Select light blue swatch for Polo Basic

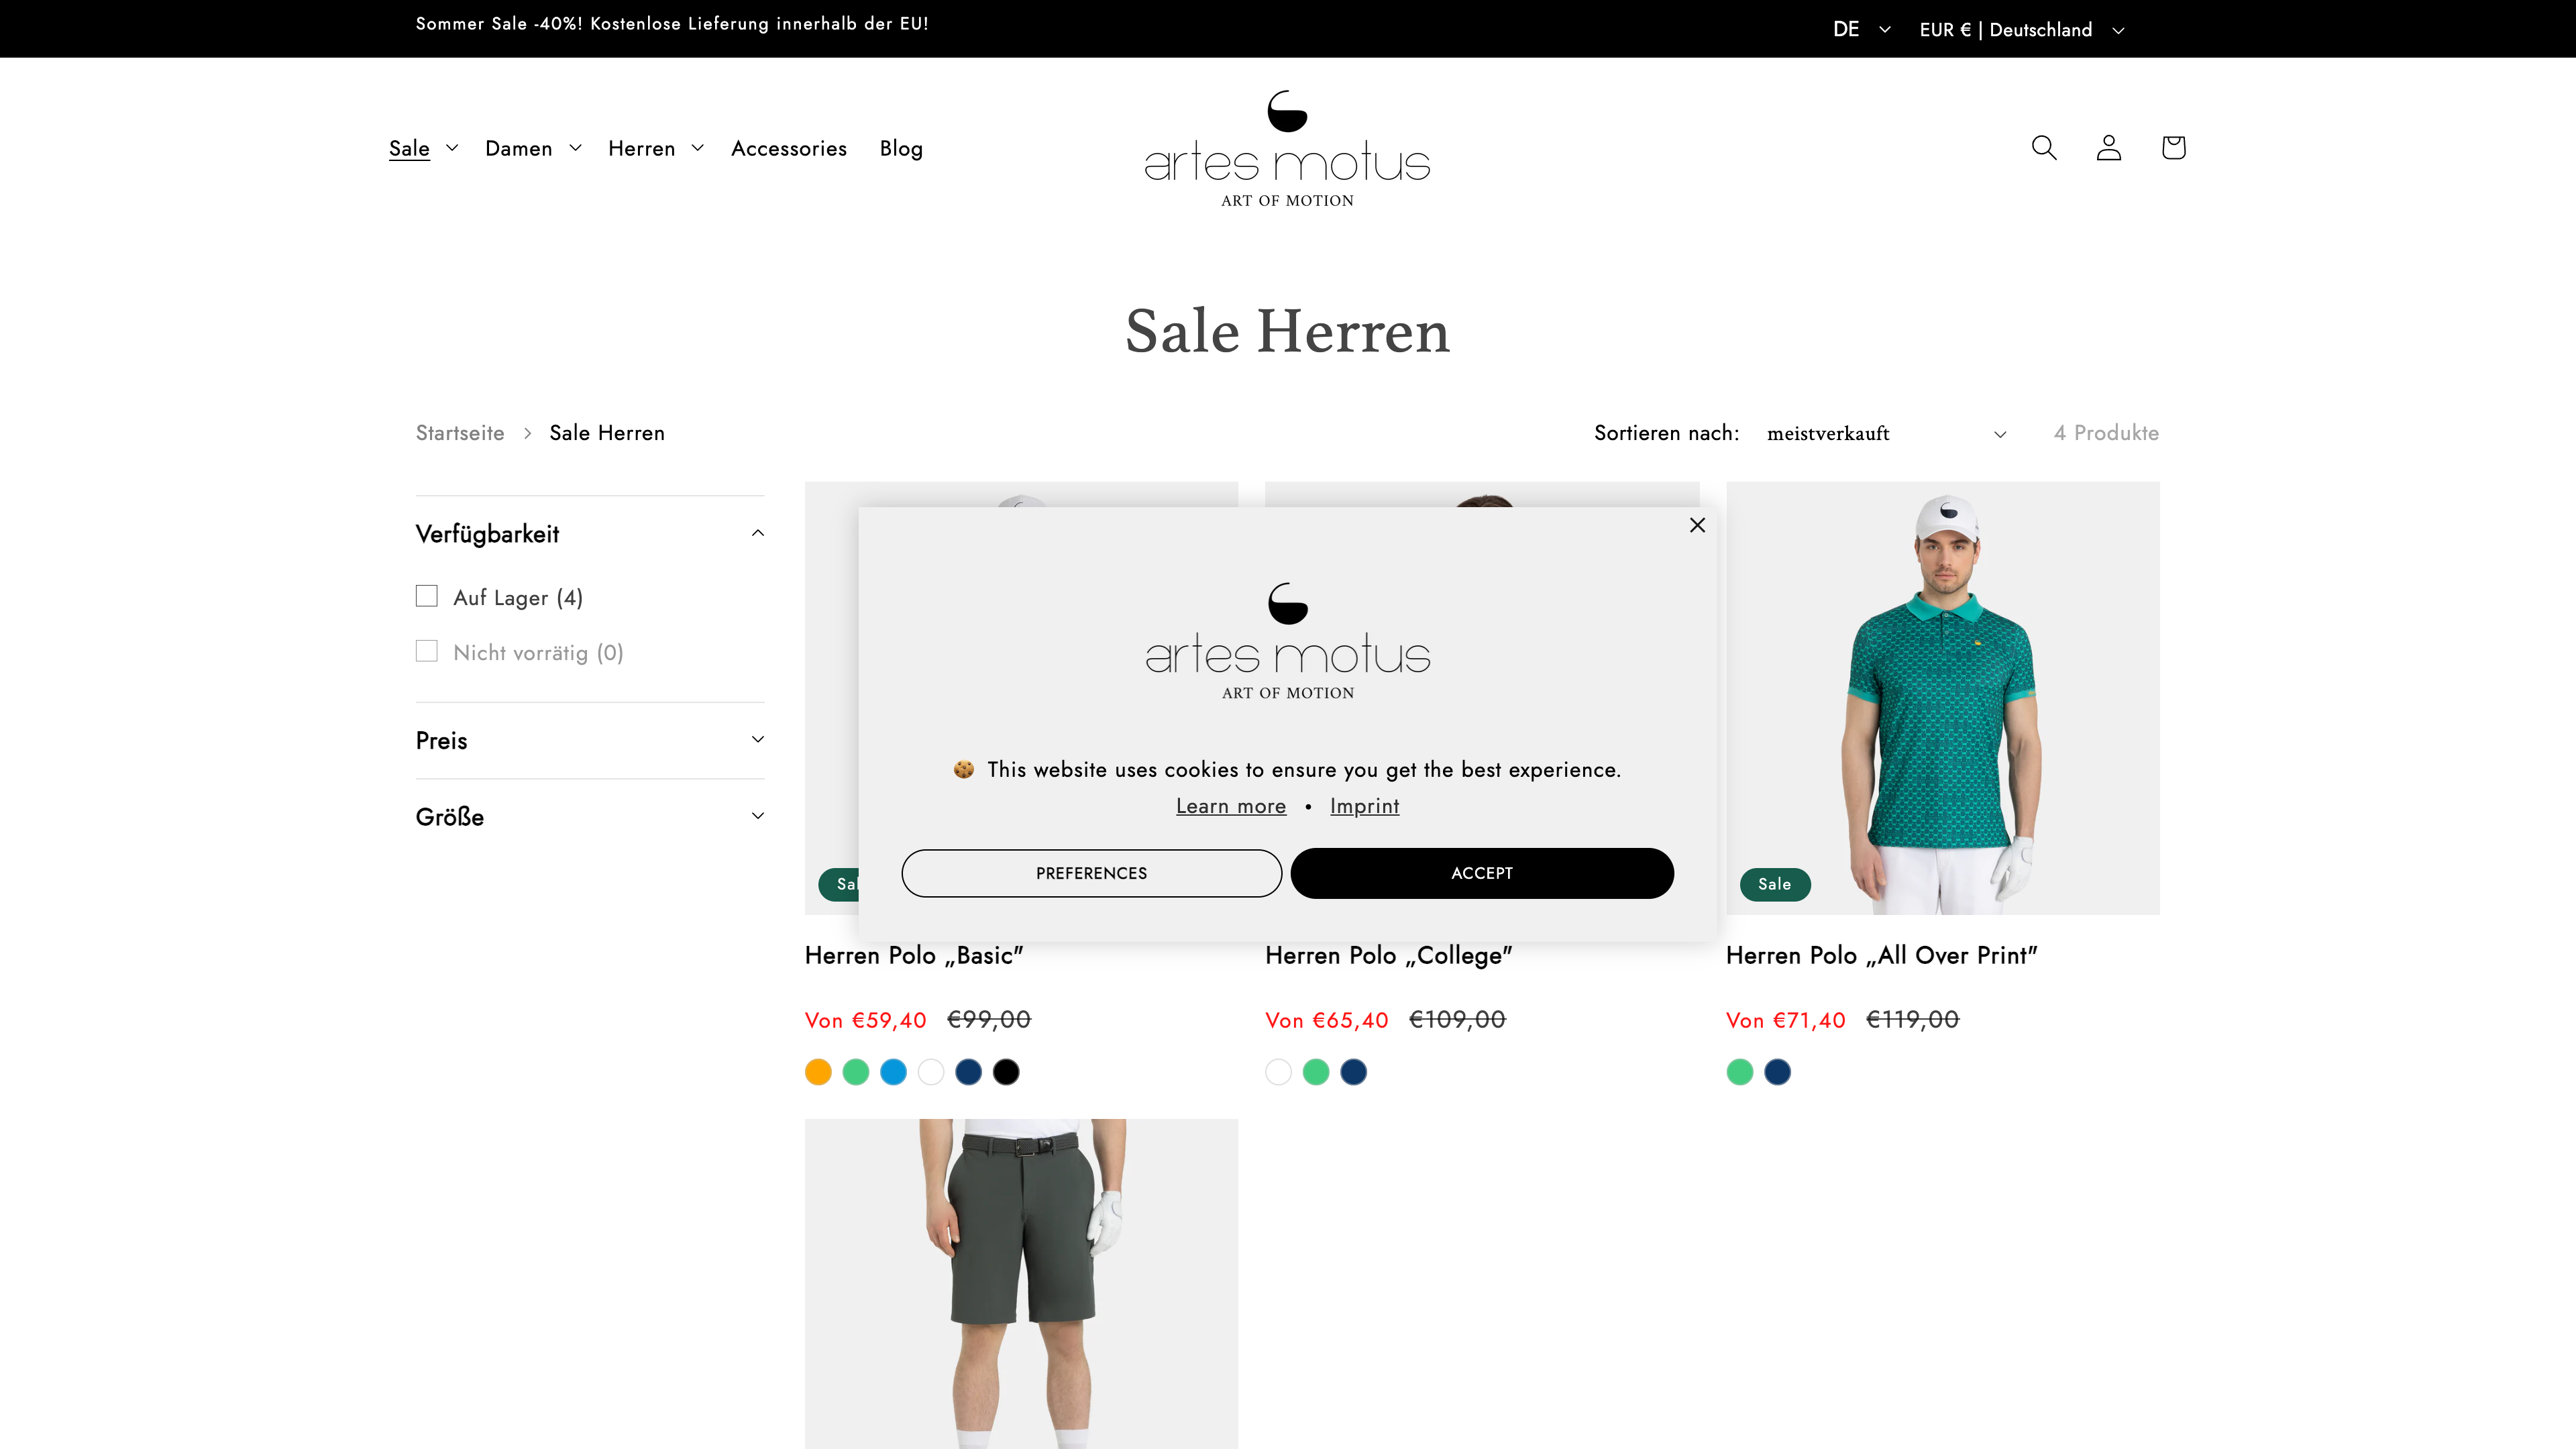pos(893,1072)
